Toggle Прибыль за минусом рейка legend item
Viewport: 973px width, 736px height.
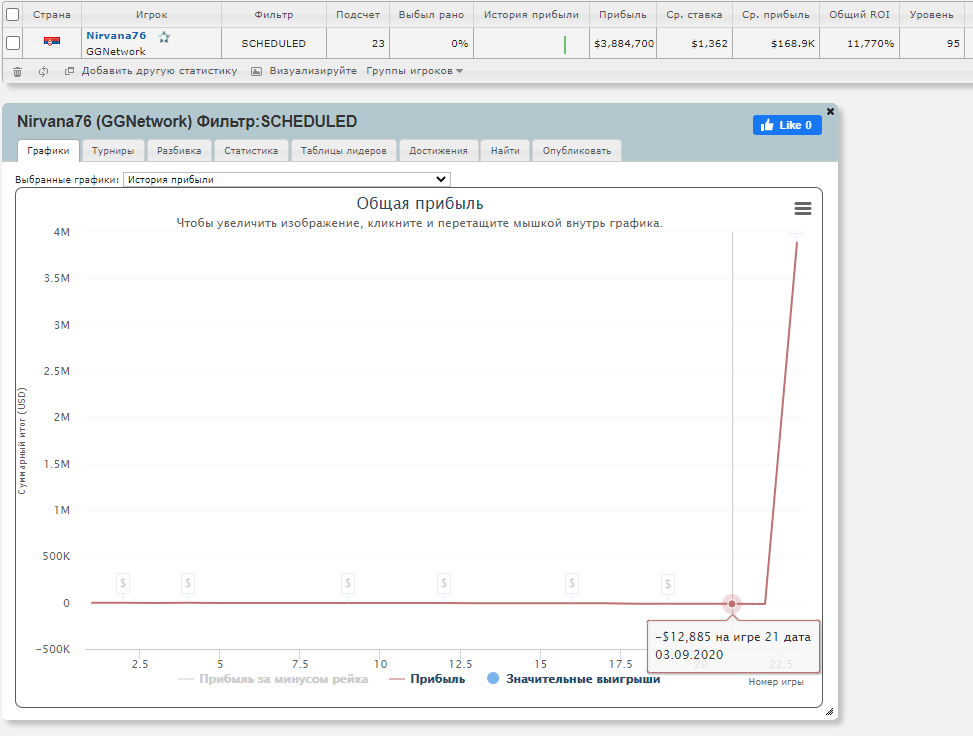[273, 679]
